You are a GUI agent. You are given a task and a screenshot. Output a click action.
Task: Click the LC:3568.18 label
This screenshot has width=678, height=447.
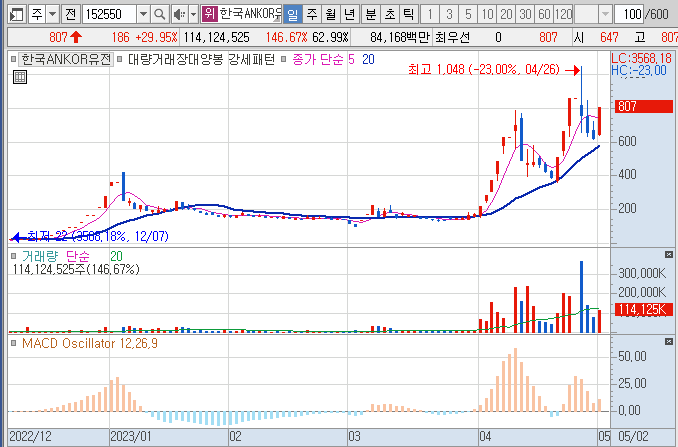tap(641, 58)
